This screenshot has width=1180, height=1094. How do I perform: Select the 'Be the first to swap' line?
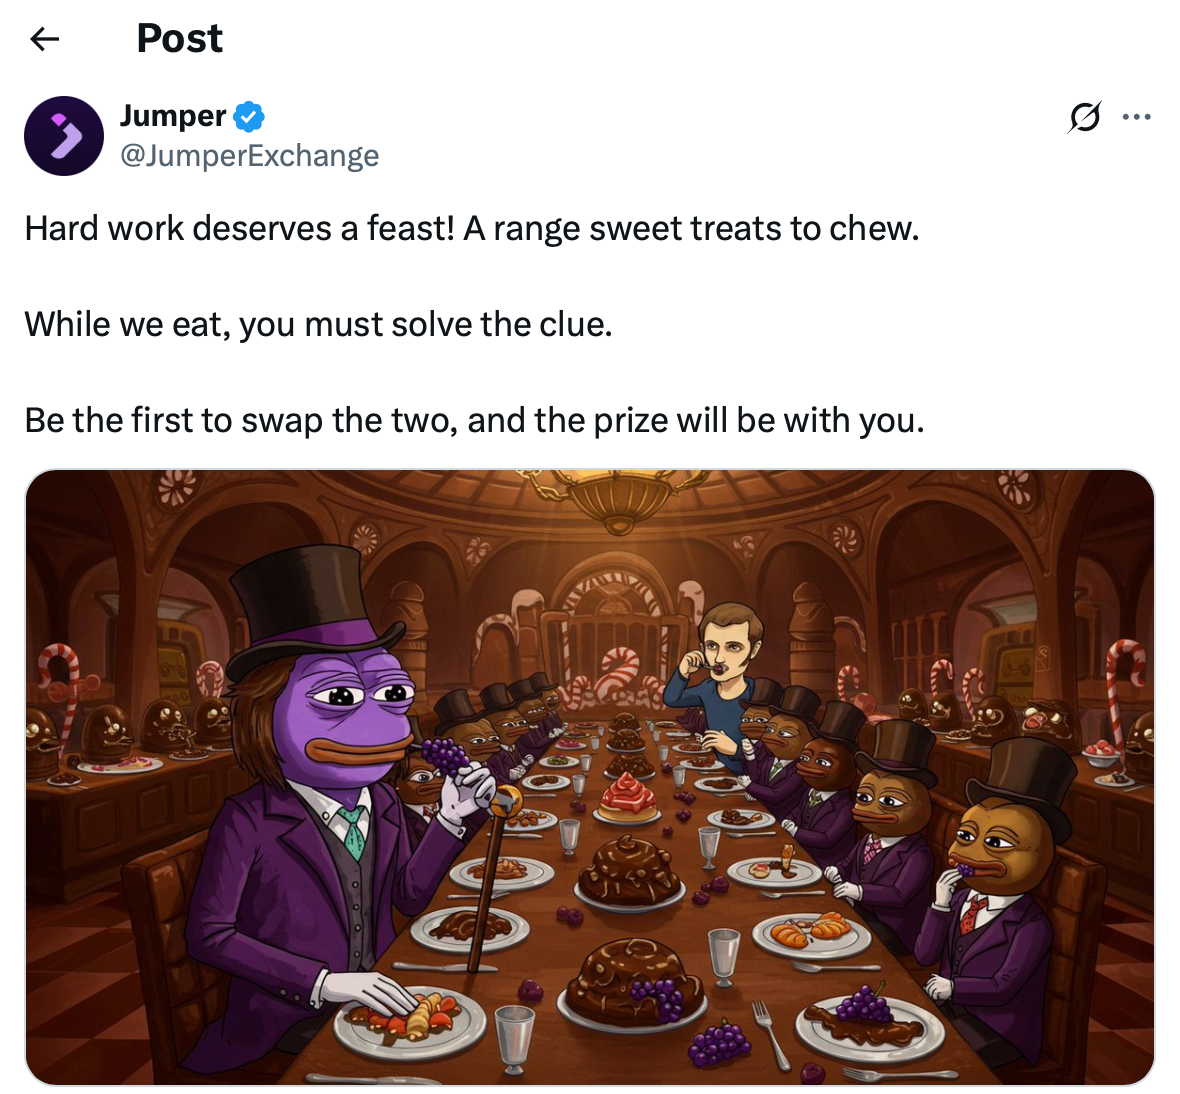pyautogui.click(x=474, y=421)
